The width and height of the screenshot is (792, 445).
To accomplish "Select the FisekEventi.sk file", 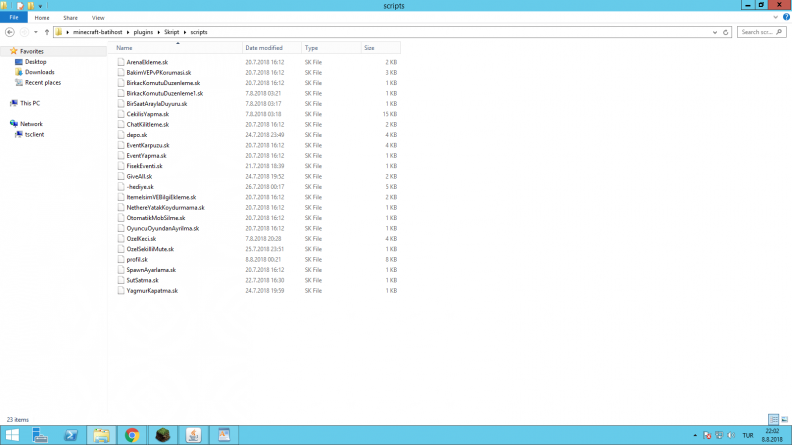I will pyautogui.click(x=144, y=166).
